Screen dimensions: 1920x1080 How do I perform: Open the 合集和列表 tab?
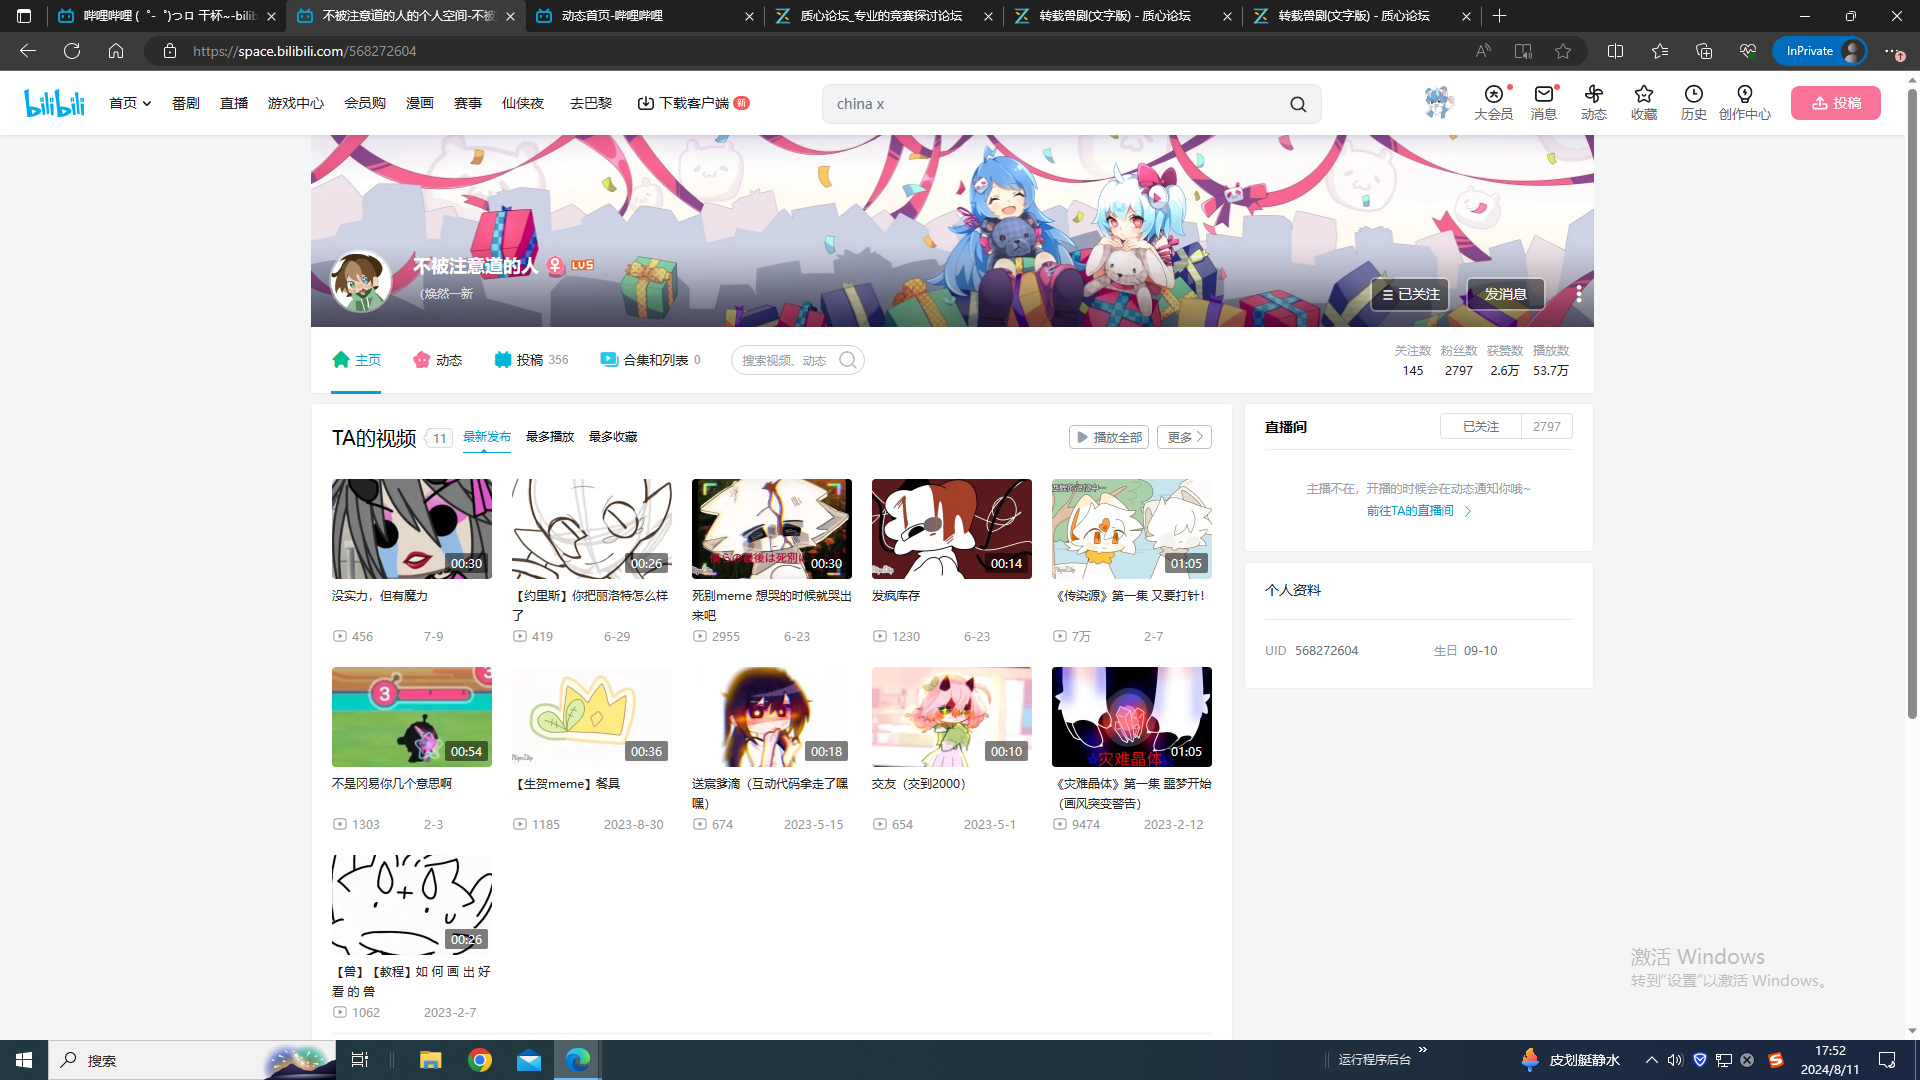(x=650, y=360)
